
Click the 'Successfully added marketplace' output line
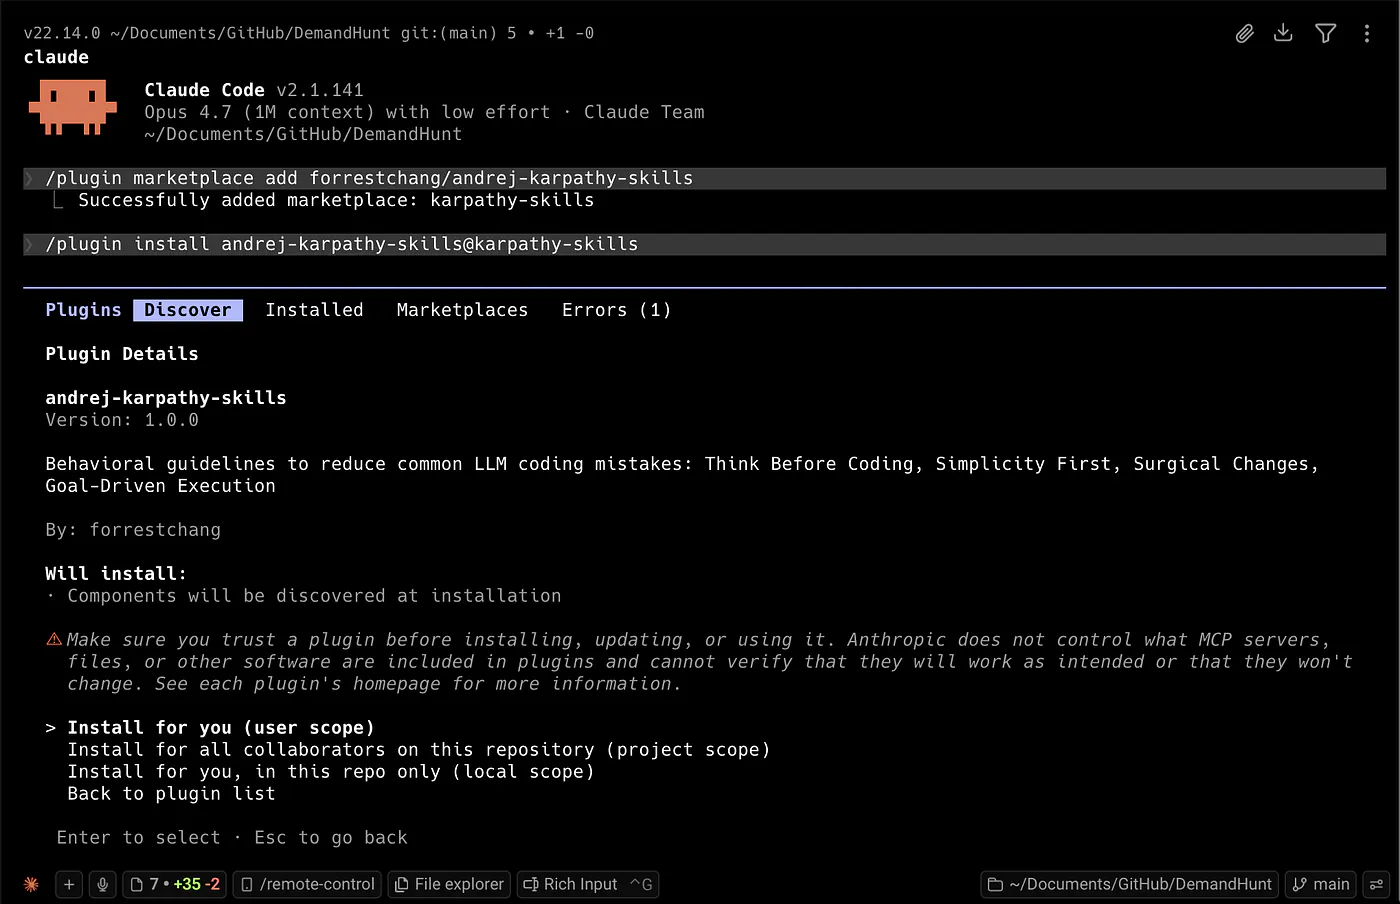(336, 200)
